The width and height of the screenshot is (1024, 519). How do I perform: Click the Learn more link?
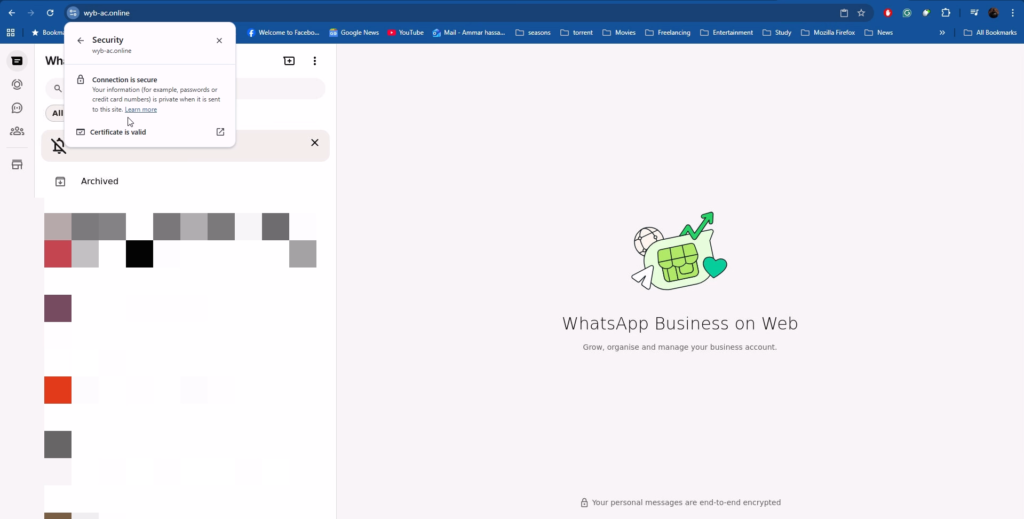(x=141, y=109)
